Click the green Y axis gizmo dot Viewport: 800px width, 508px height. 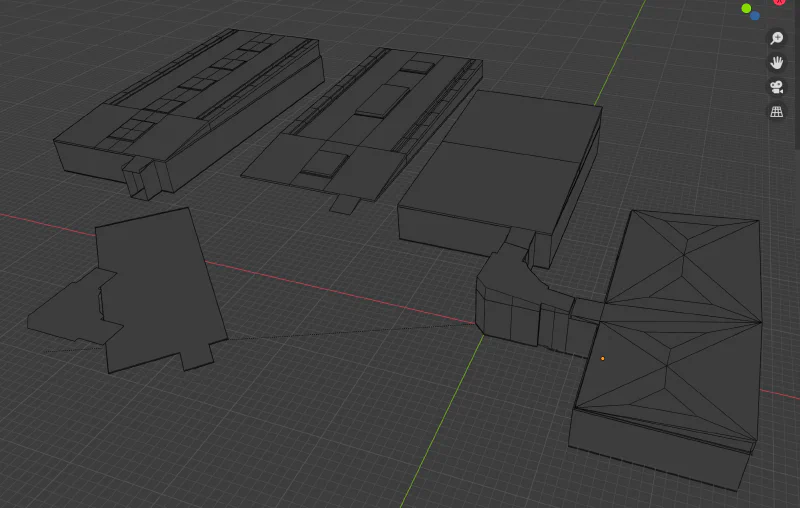(746, 8)
